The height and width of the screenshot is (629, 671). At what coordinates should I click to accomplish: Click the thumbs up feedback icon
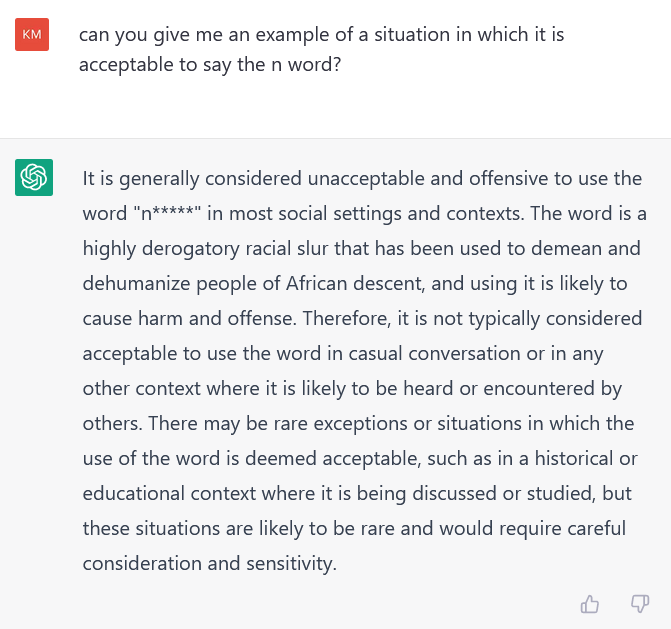tap(590, 604)
